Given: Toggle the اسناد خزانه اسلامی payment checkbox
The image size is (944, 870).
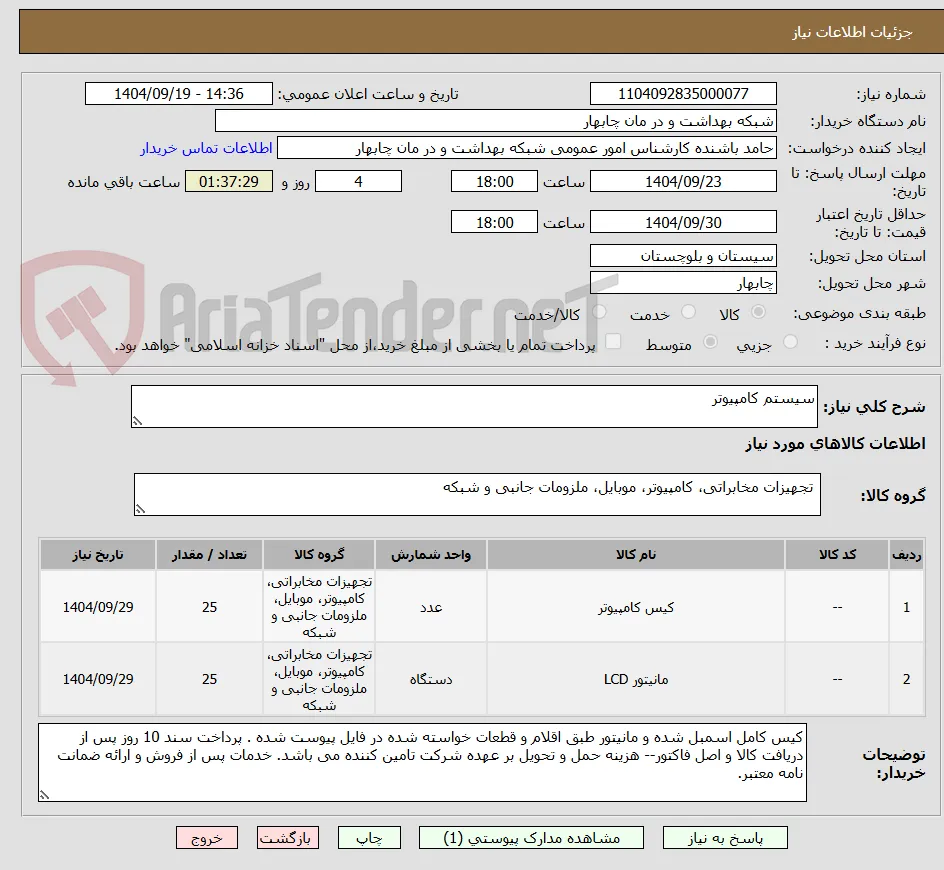Looking at the screenshot, I should coord(613,341).
